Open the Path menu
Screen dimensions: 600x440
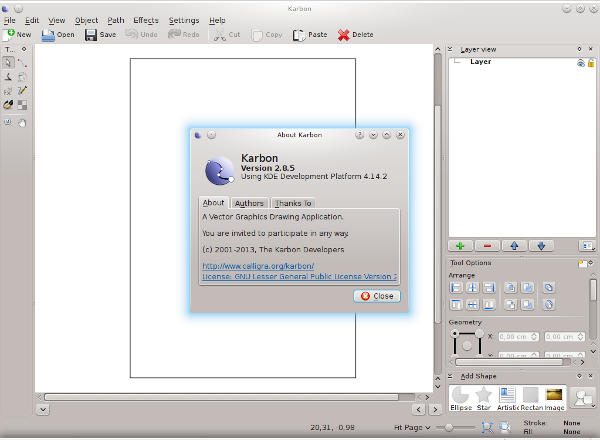click(116, 20)
